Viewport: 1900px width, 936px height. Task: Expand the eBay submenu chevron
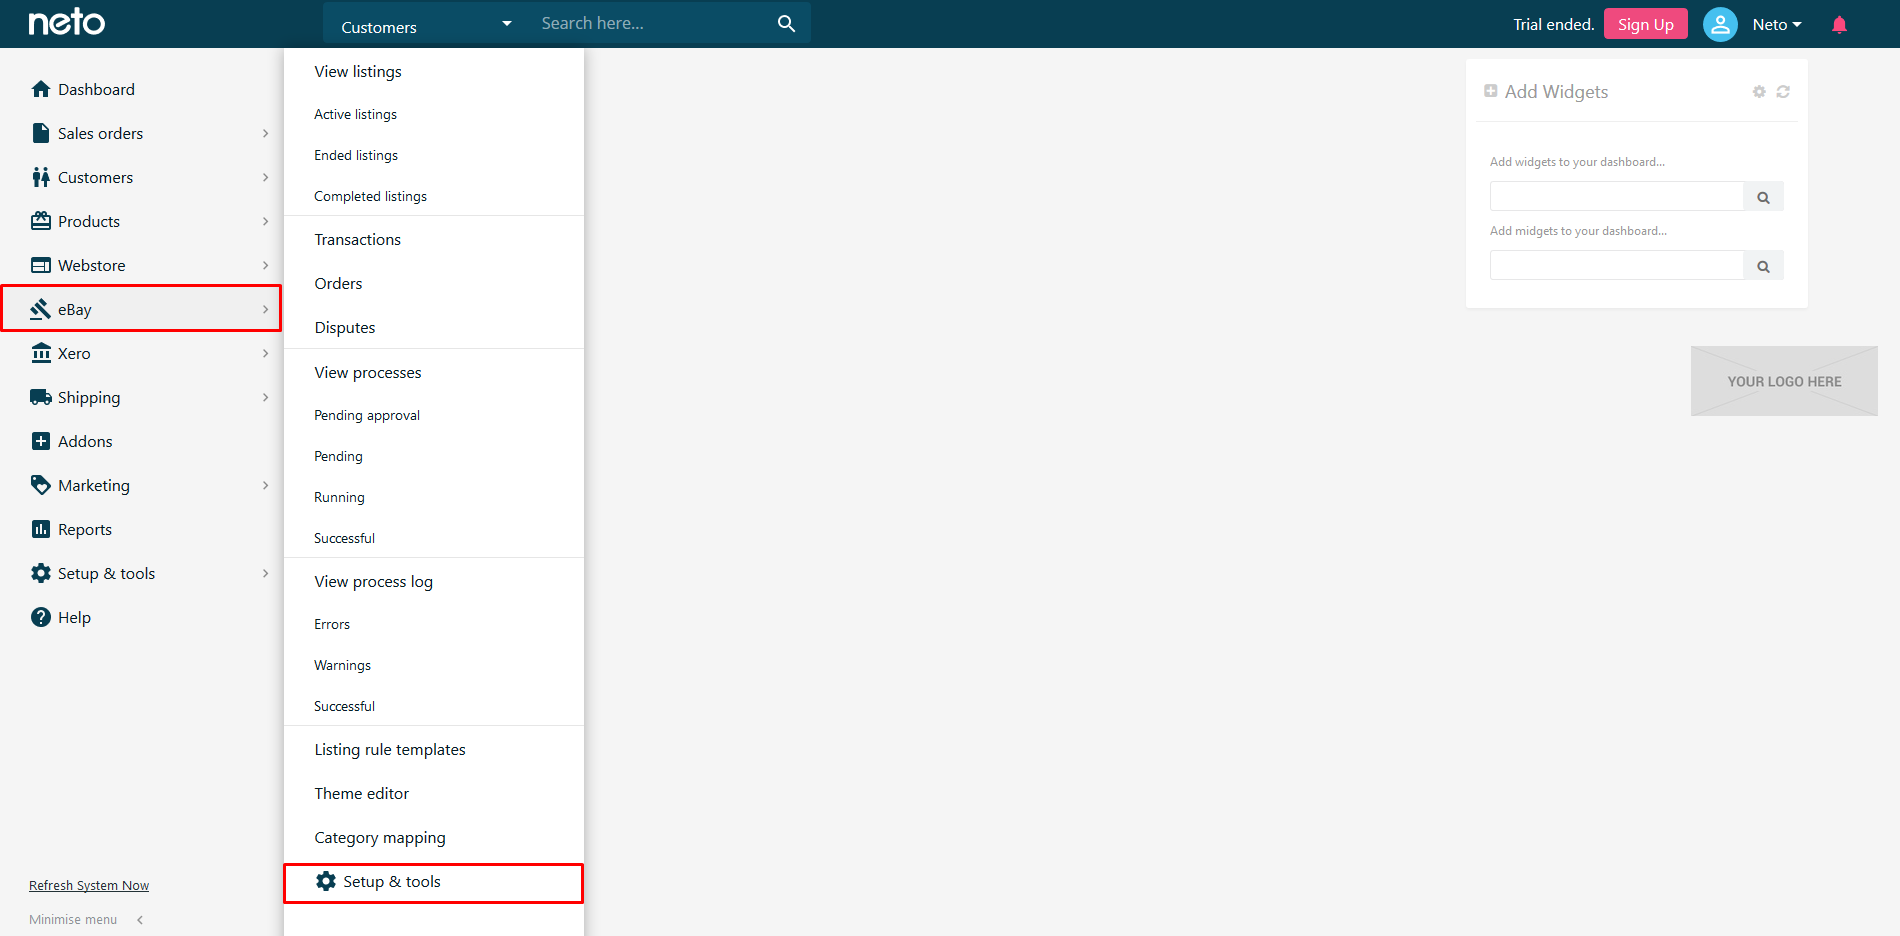[265, 309]
